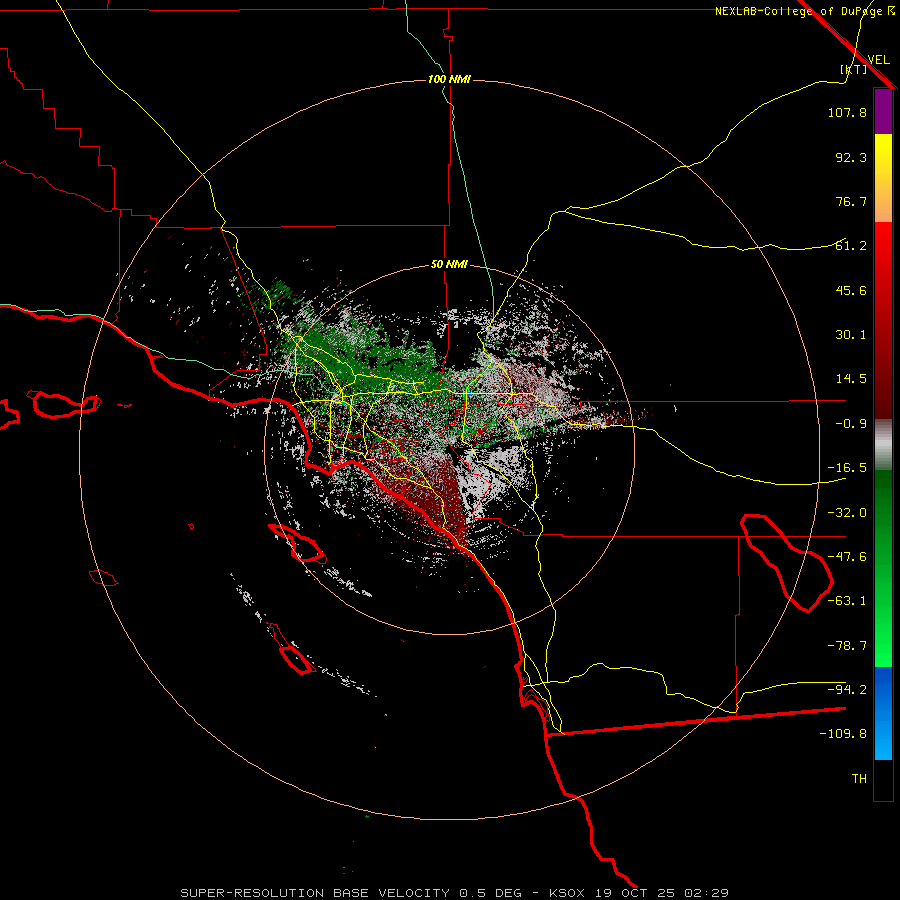Click the -63.1 velocity scale value
900x900 pixels.
tap(847, 601)
